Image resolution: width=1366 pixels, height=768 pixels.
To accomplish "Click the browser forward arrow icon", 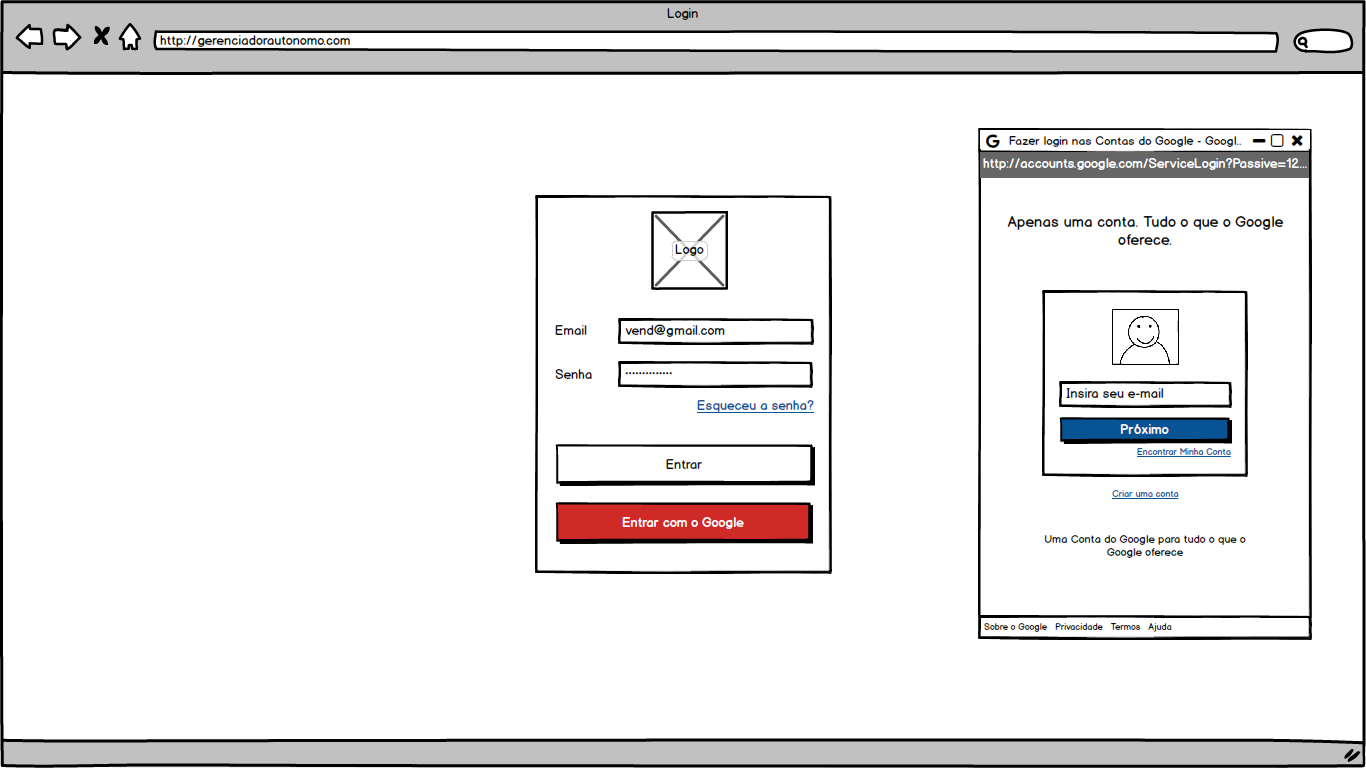I will 66,38.
